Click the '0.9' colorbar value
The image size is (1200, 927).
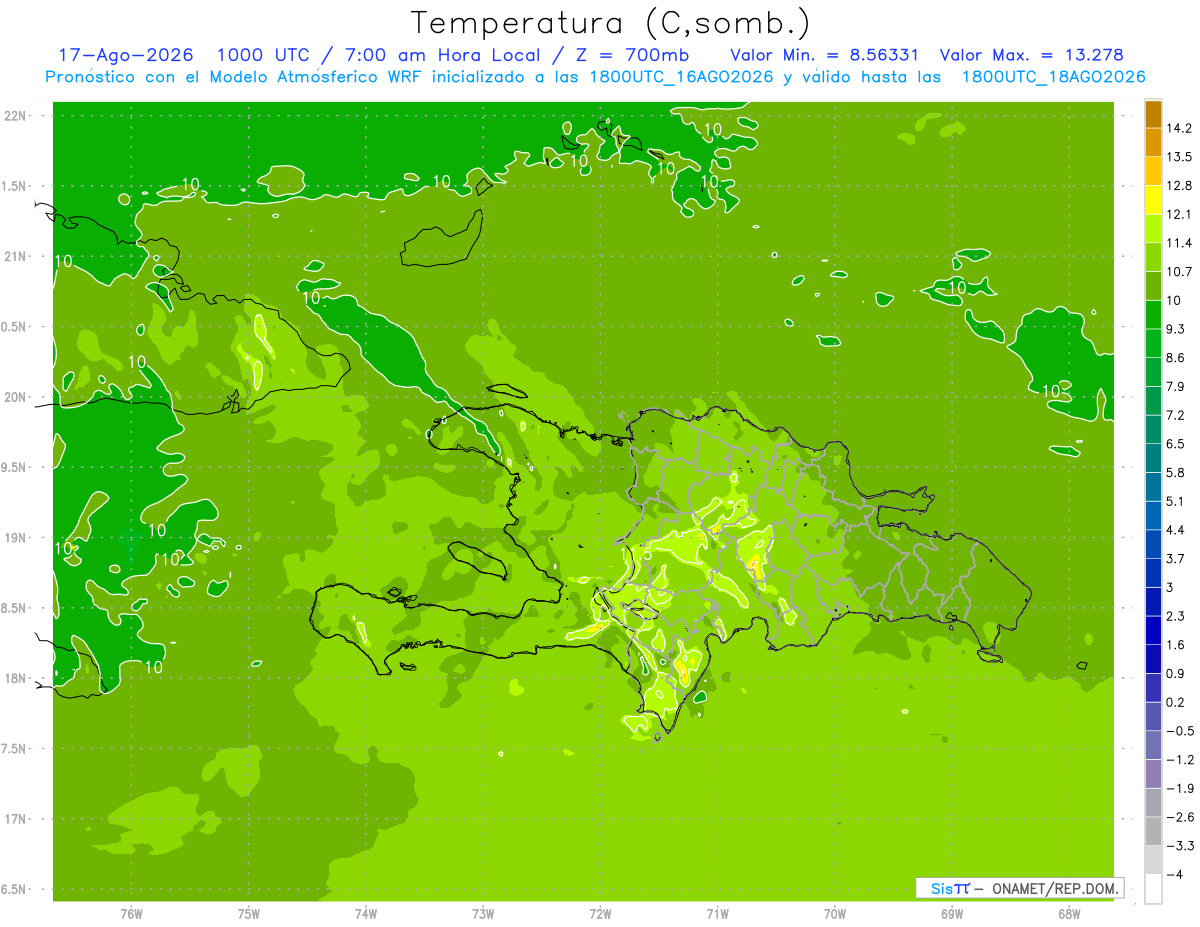click(x=1176, y=673)
